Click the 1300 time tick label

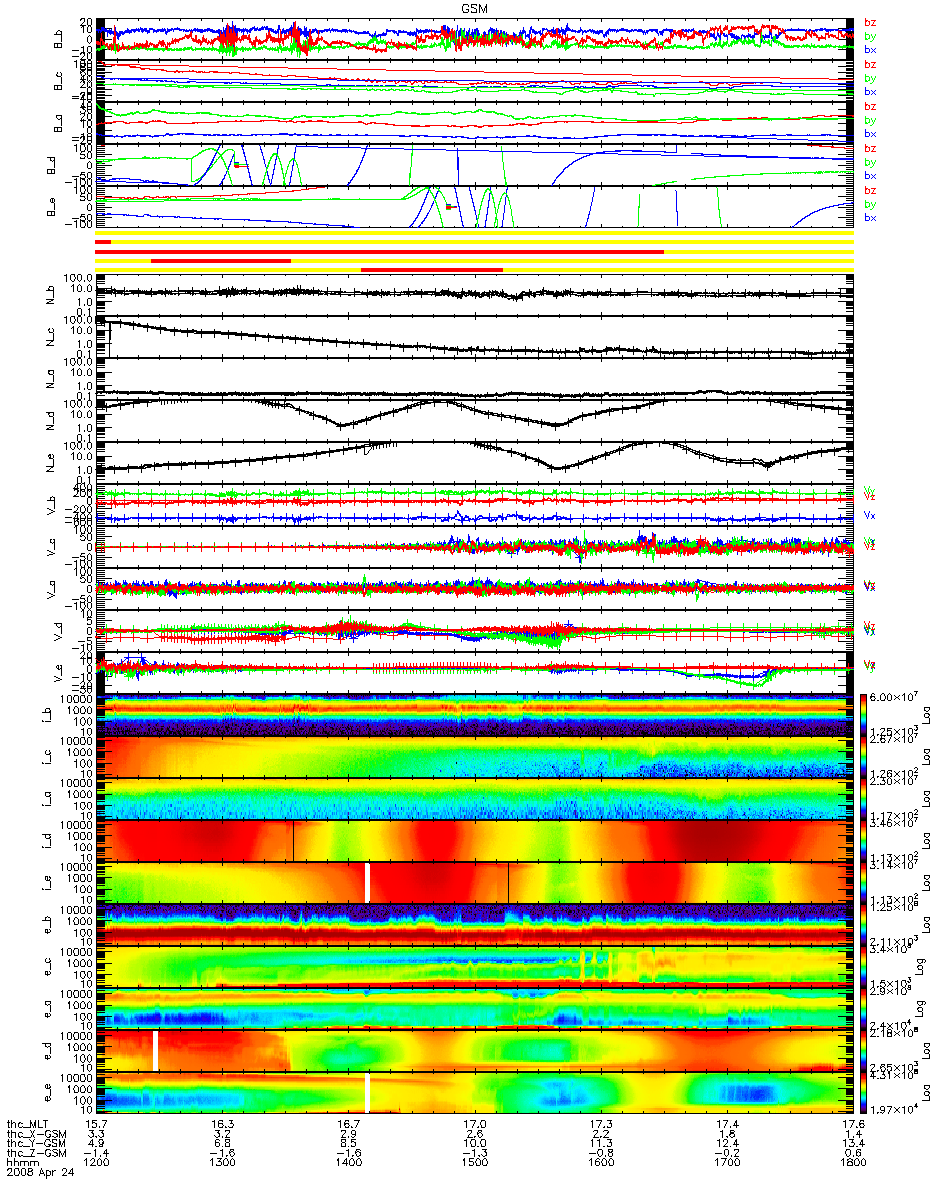click(222, 1164)
